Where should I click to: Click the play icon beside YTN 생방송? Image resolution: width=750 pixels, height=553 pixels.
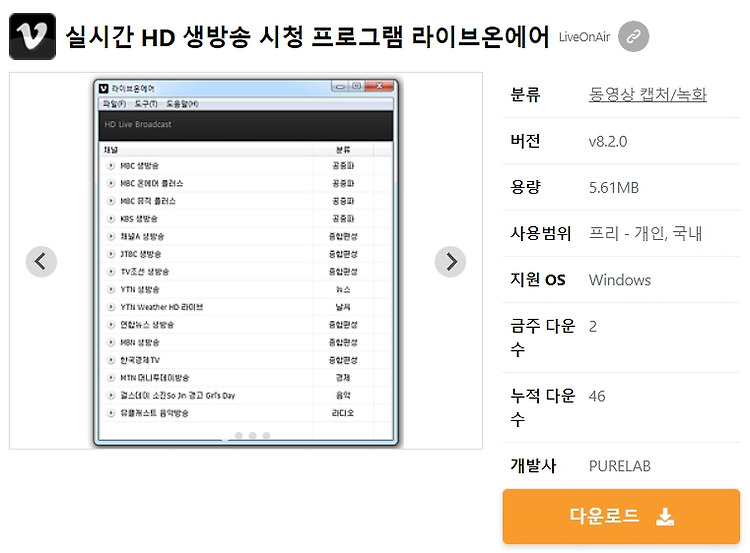pyautogui.click(x=111, y=289)
